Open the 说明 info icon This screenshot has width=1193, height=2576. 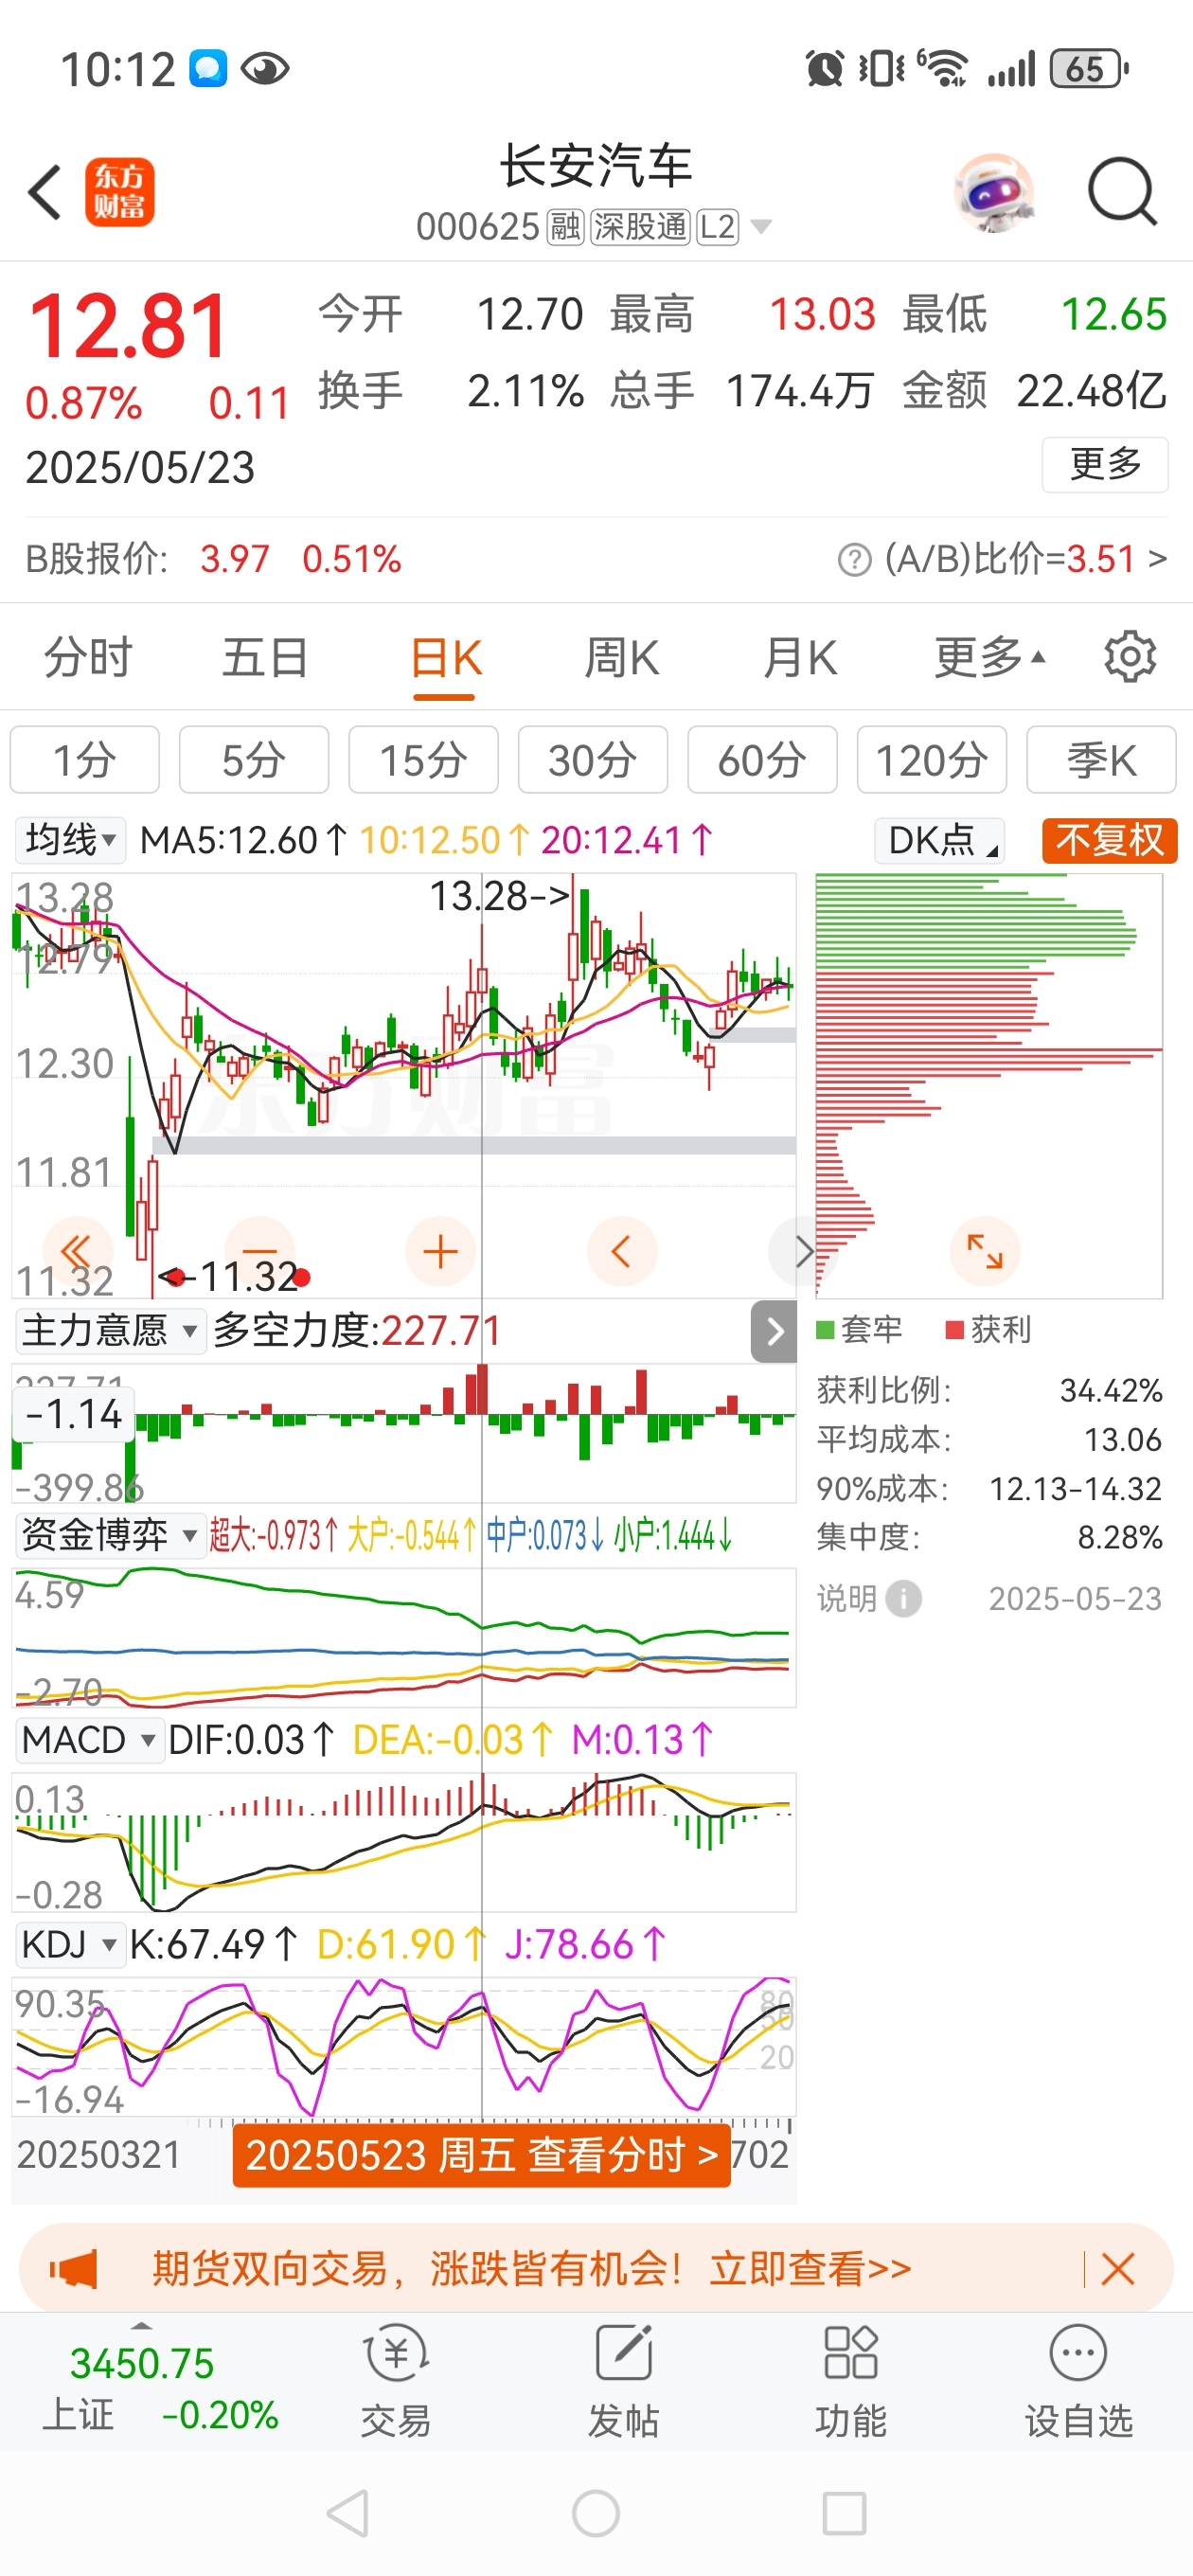[903, 1598]
